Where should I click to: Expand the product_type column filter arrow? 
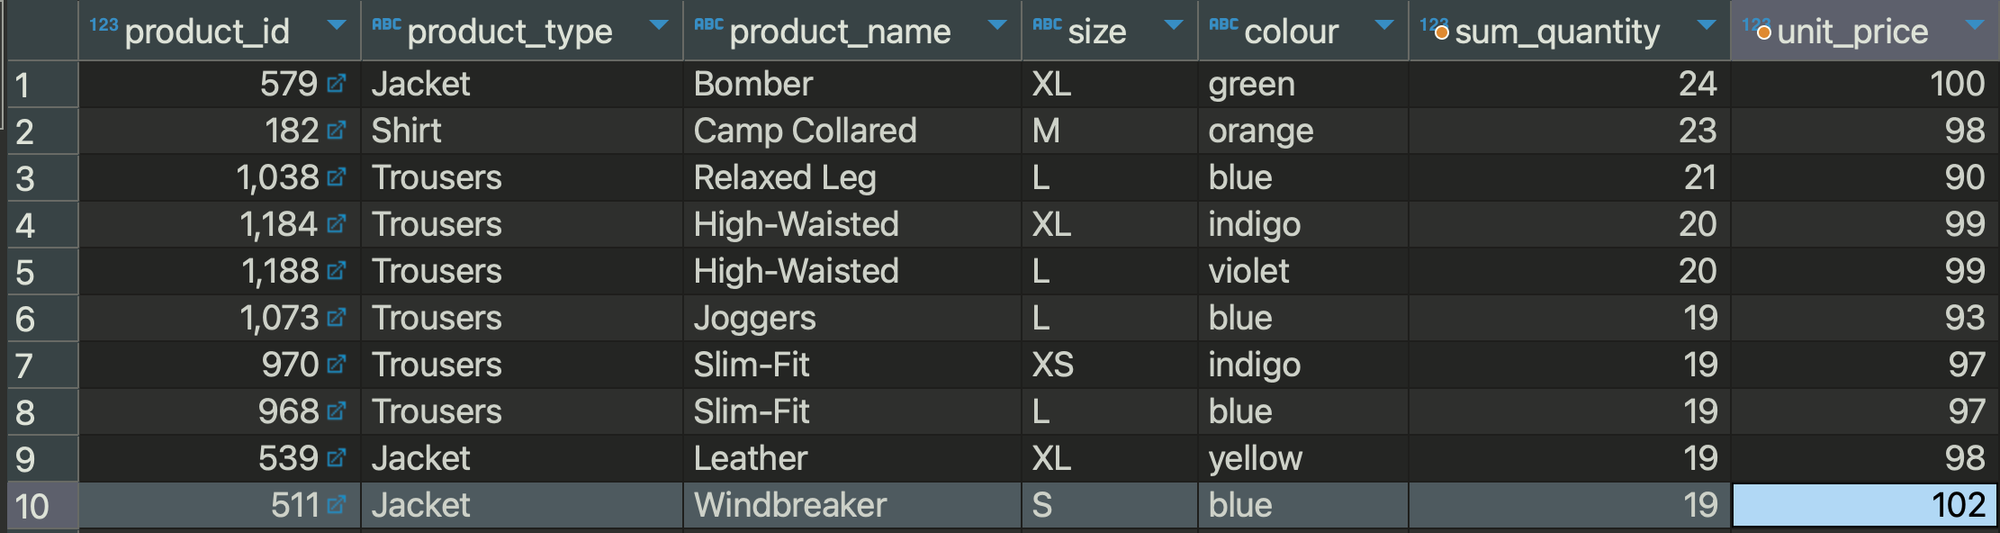pyautogui.click(x=659, y=25)
